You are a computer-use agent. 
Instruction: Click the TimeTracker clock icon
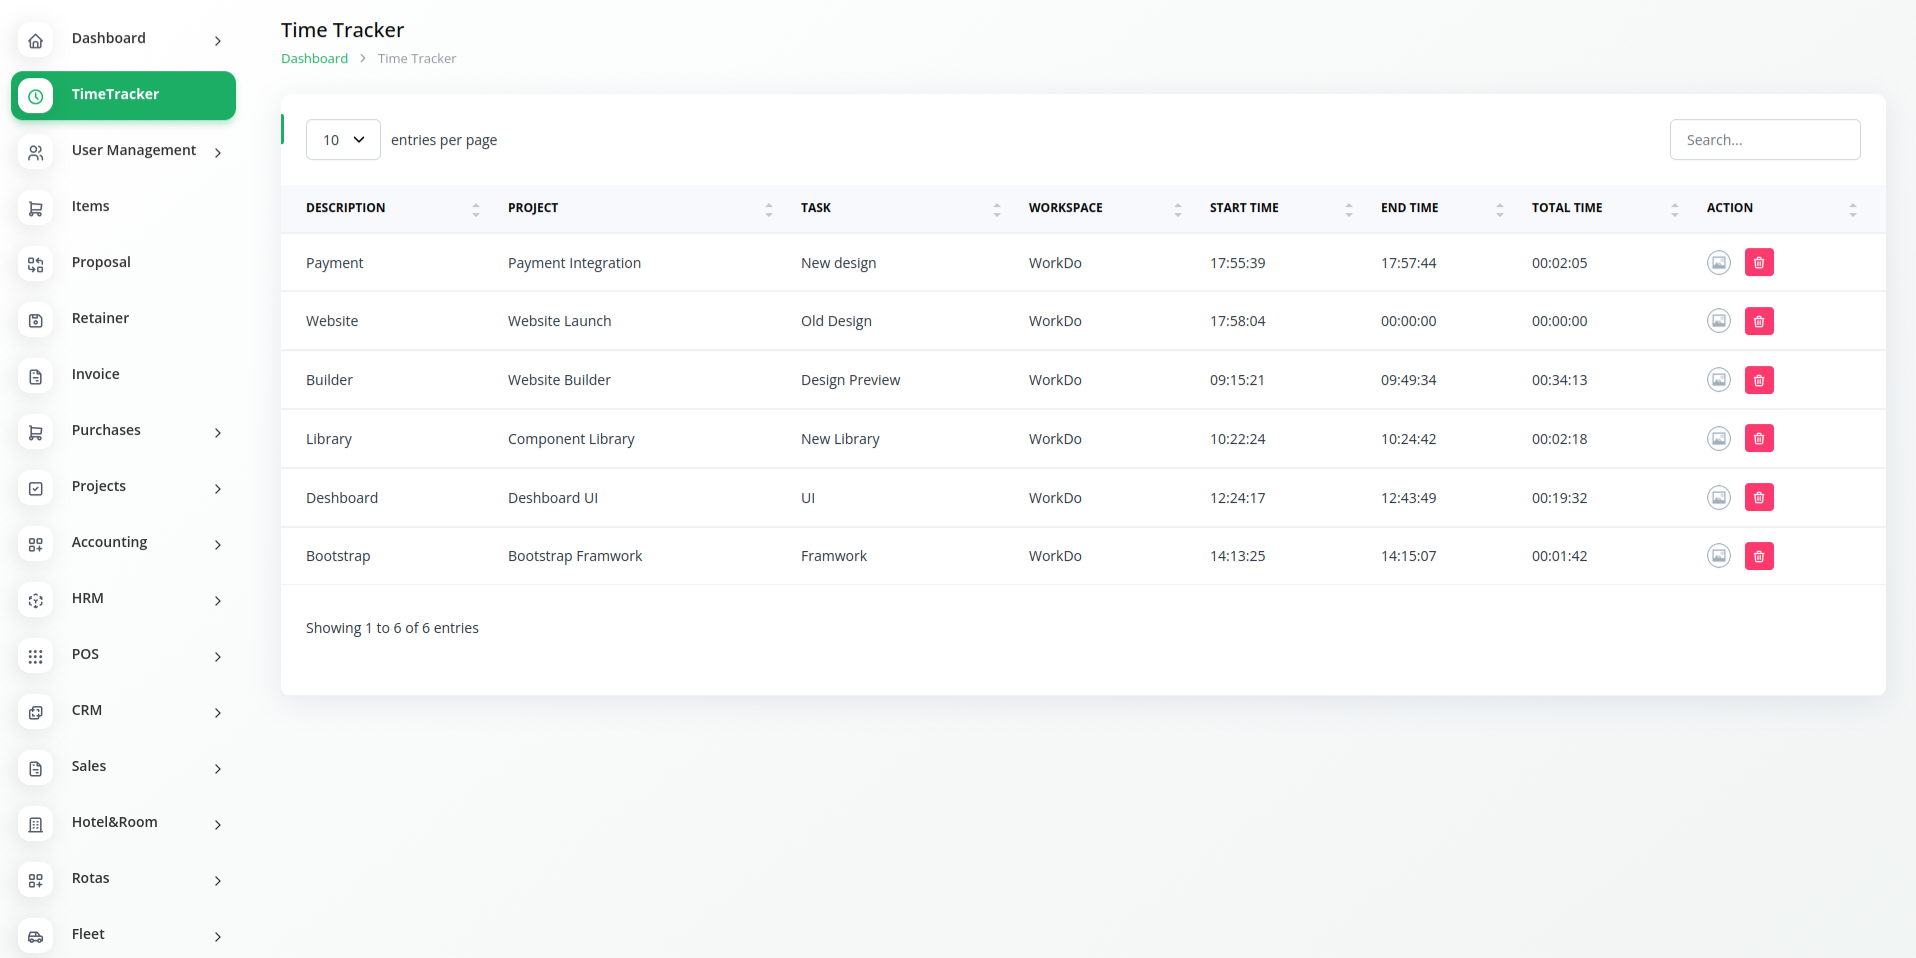[35, 96]
